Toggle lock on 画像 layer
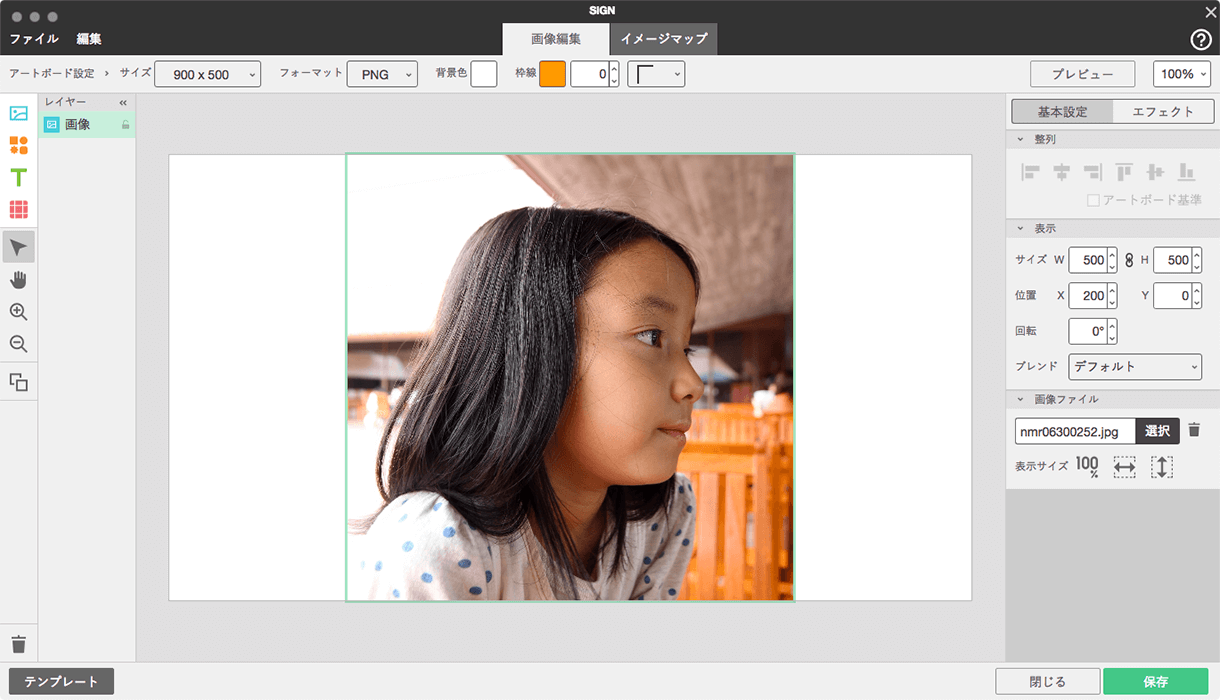Image resolution: width=1220 pixels, height=700 pixels. tap(125, 125)
